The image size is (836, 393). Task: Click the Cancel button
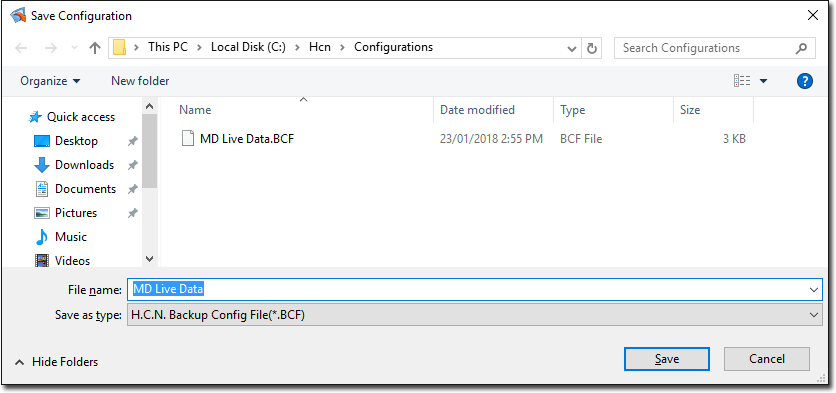click(x=767, y=359)
